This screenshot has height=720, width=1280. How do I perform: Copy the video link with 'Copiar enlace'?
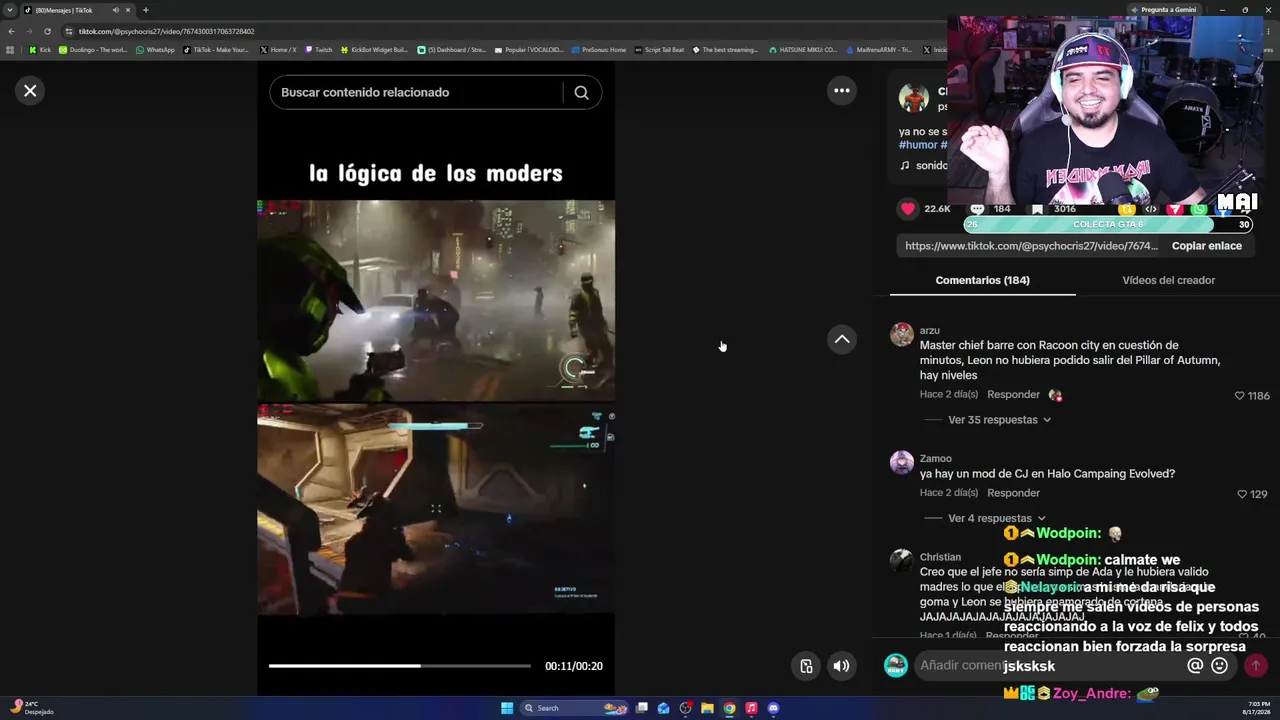[x=1206, y=246]
